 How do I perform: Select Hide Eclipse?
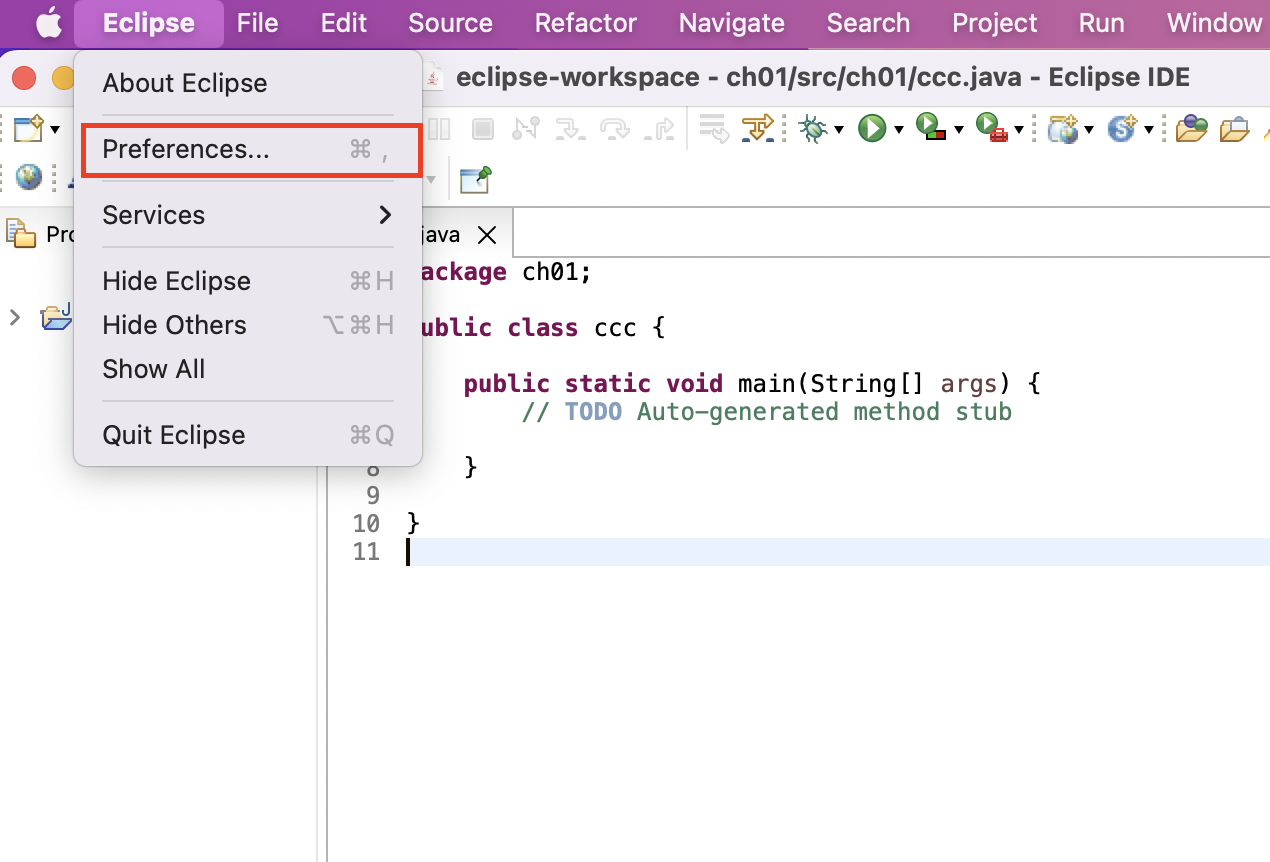point(248,281)
